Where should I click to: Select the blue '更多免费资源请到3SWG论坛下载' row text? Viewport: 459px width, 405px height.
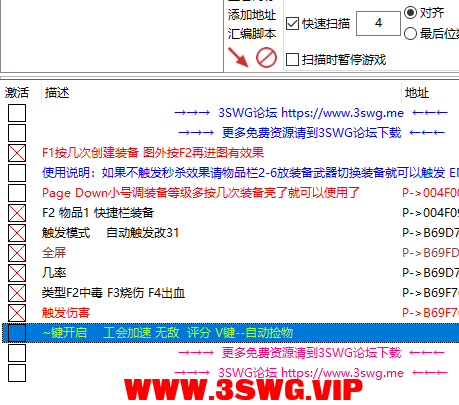[311, 133]
